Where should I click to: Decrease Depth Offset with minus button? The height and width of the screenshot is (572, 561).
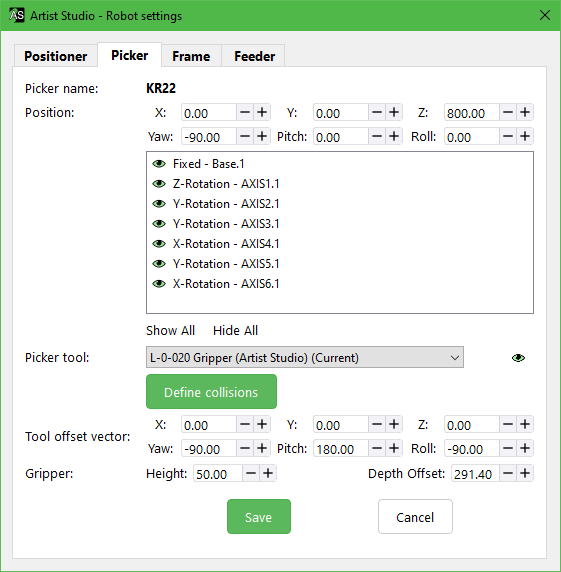coord(508,474)
